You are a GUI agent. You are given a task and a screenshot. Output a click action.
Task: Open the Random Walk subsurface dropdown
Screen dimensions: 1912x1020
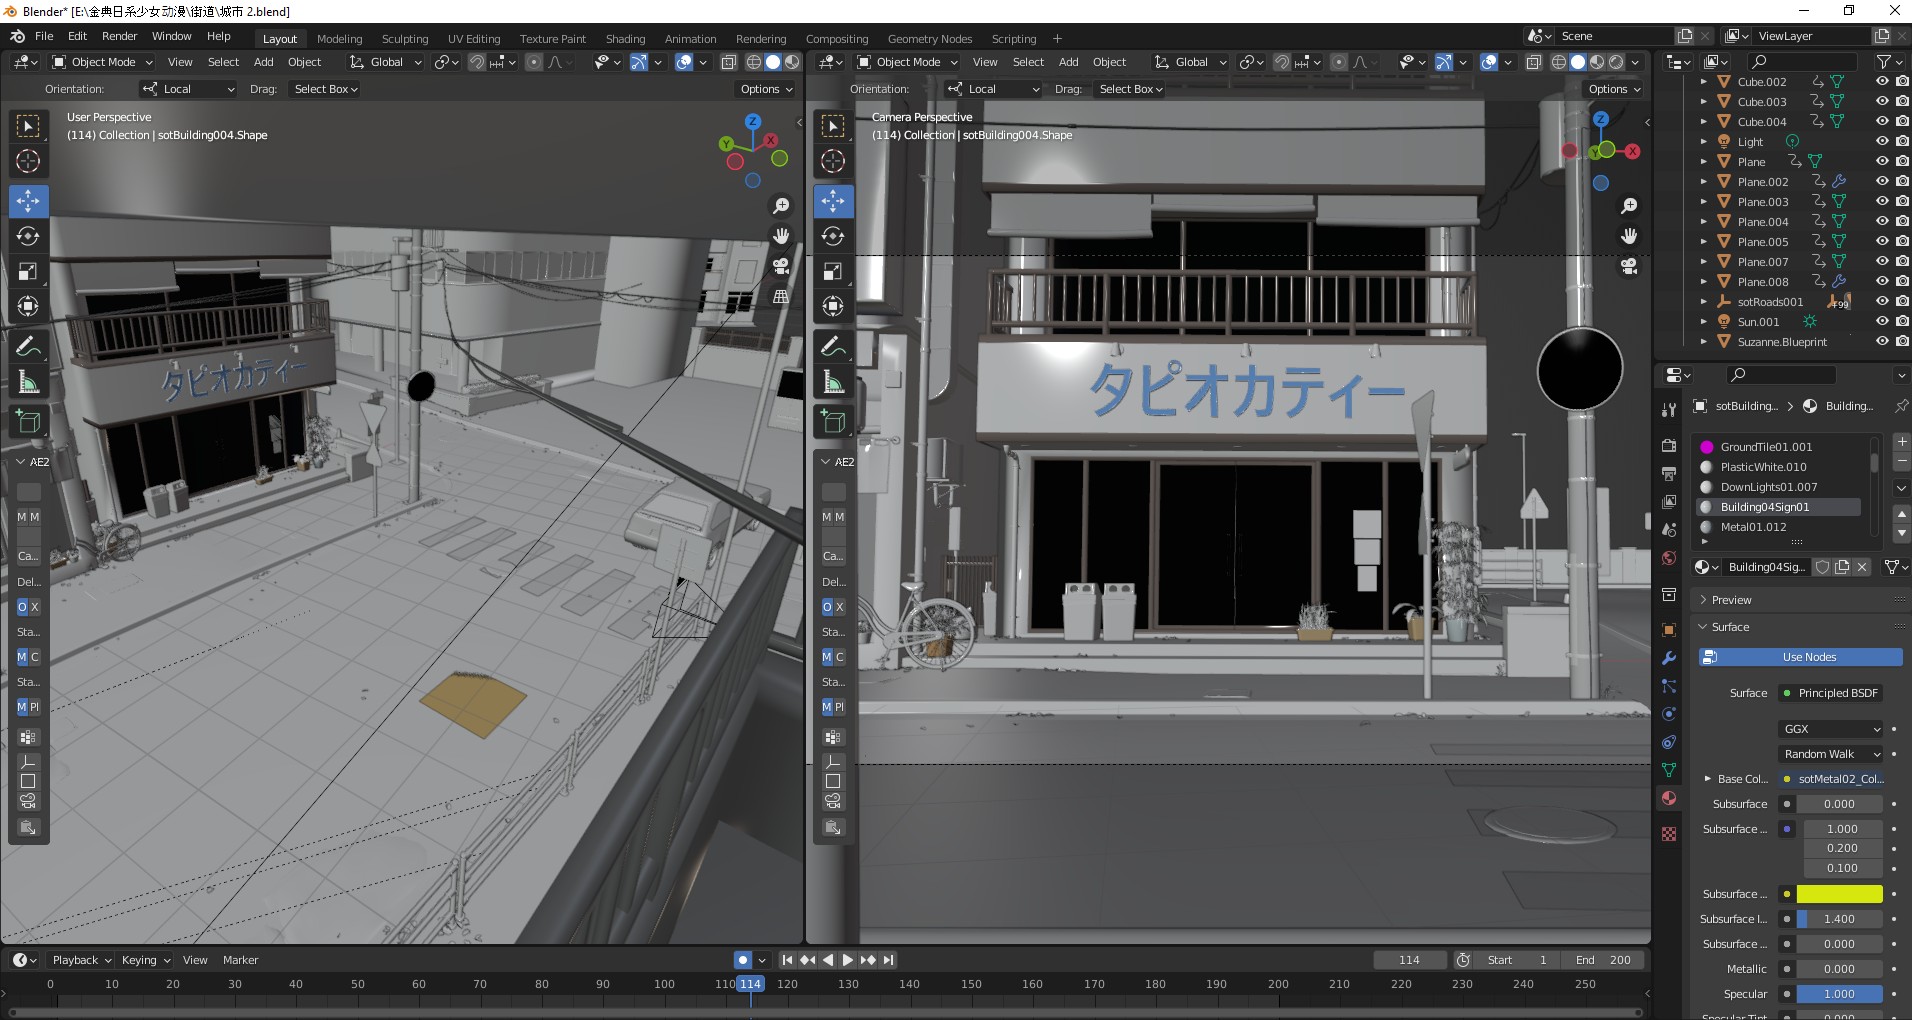(x=1831, y=754)
